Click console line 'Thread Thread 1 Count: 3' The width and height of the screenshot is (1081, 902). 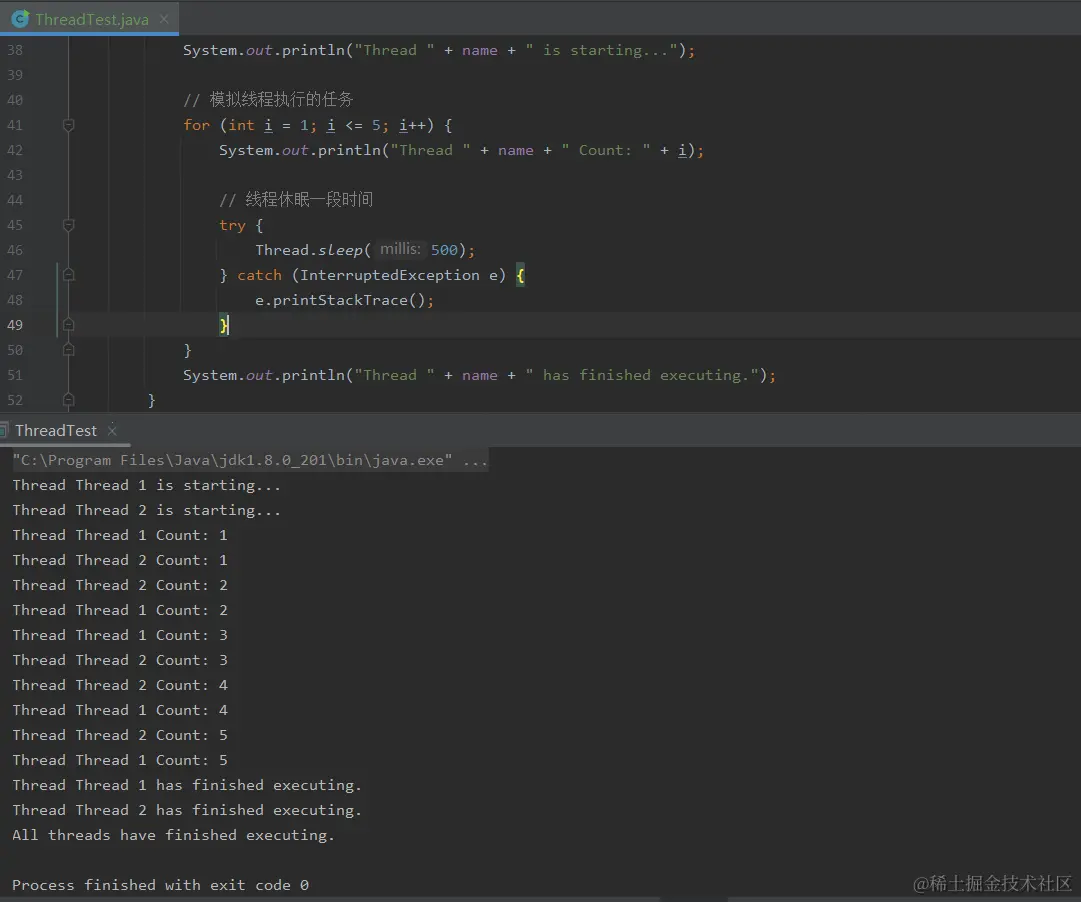coord(120,635)
